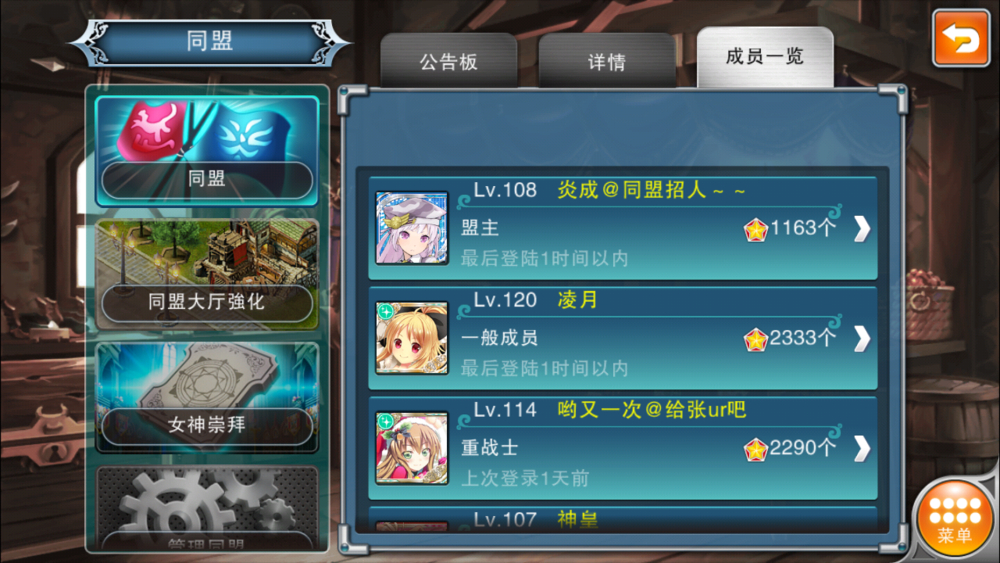The width and height of the screenshot is (1000, 563).
Task: Open 同盟大厅強化 town icon panel
Action: pyautogui.click(x=207, y=274)
